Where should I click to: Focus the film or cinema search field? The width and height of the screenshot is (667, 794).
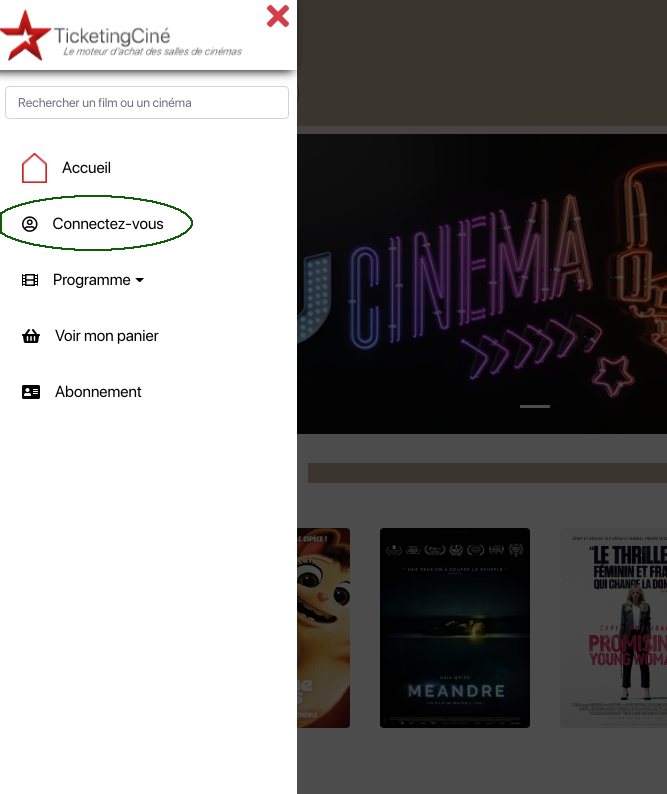point(147,103)
